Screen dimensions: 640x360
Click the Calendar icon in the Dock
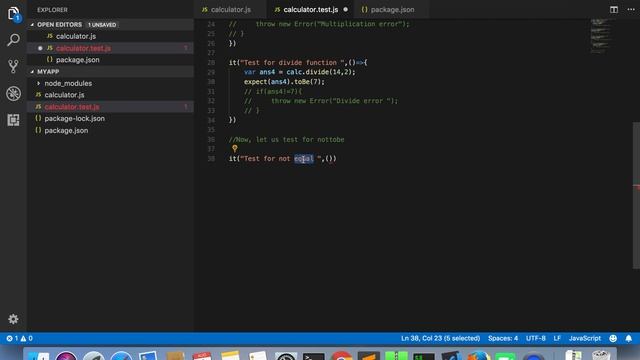[202, 356]
